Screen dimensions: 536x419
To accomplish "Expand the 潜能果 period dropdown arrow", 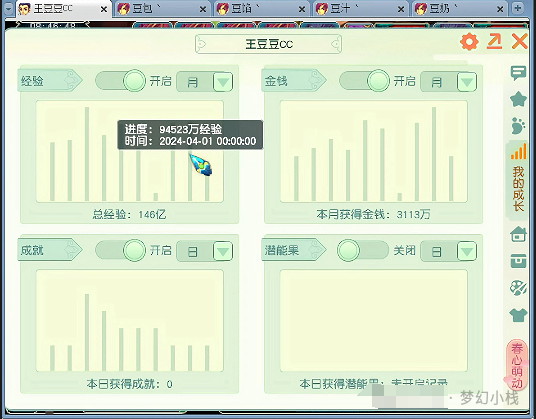I will coord(467,251).
